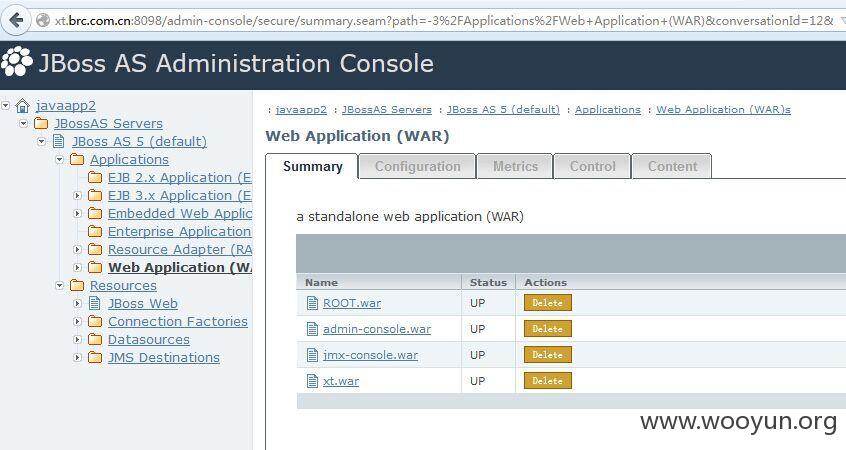Click folder icon beside JBossAS Servers
Image resolution: width=846 pixels, height=450 pixels.
[x=41, y=124]
